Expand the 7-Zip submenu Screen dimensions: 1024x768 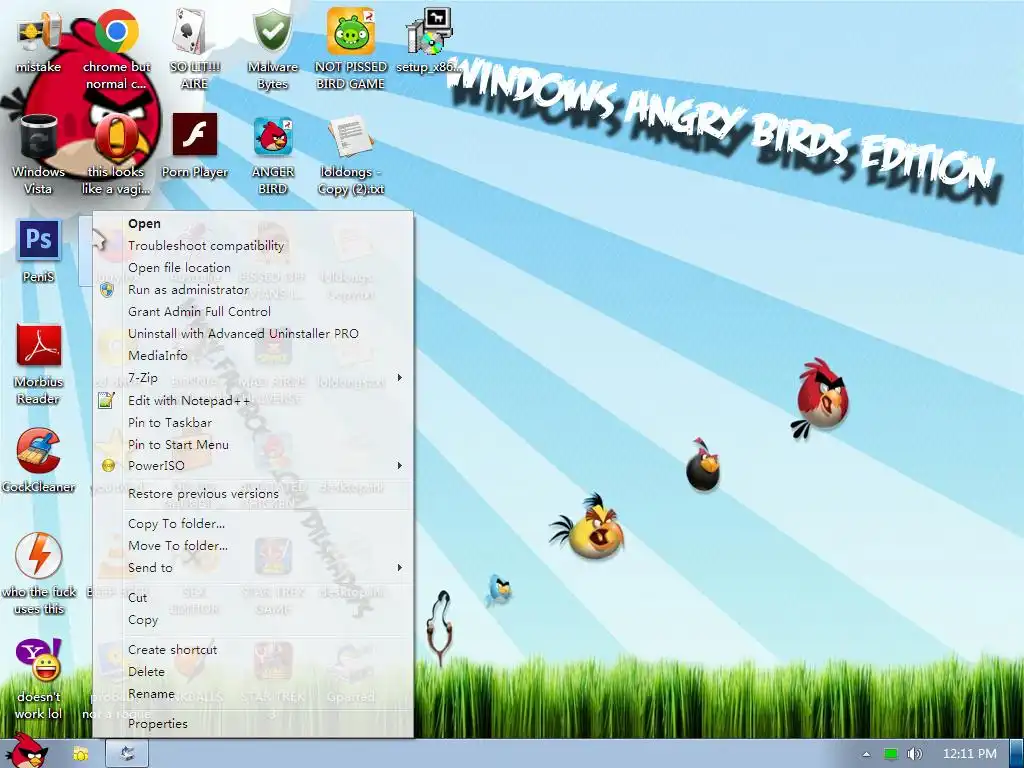(253, 377)
